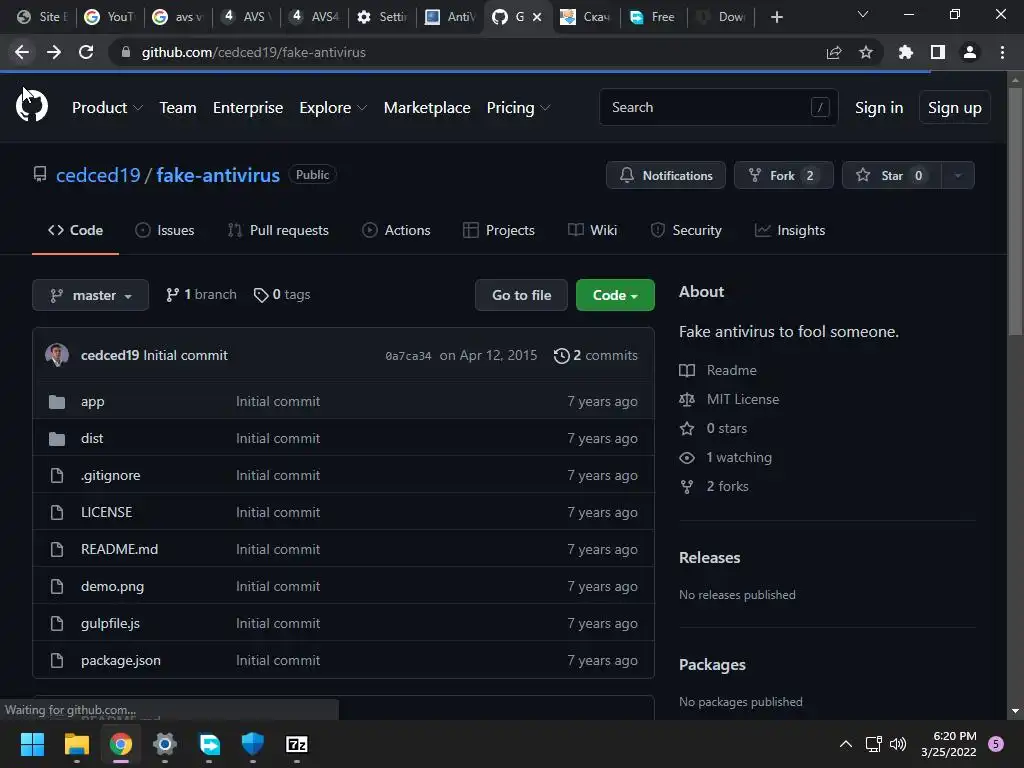1024x768 pixels.
Task: Open package.json file
Action: coord(121,660)
